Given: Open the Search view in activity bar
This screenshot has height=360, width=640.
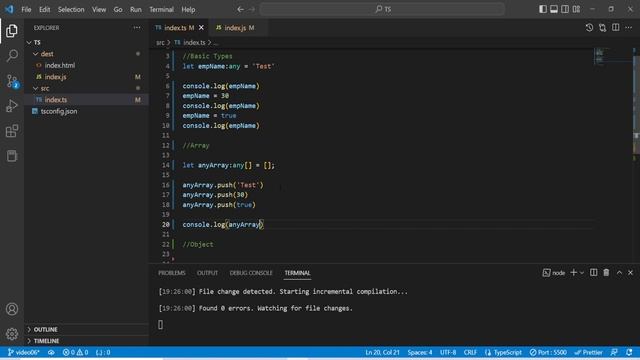Looking at the screenshot, I should 12,56.
